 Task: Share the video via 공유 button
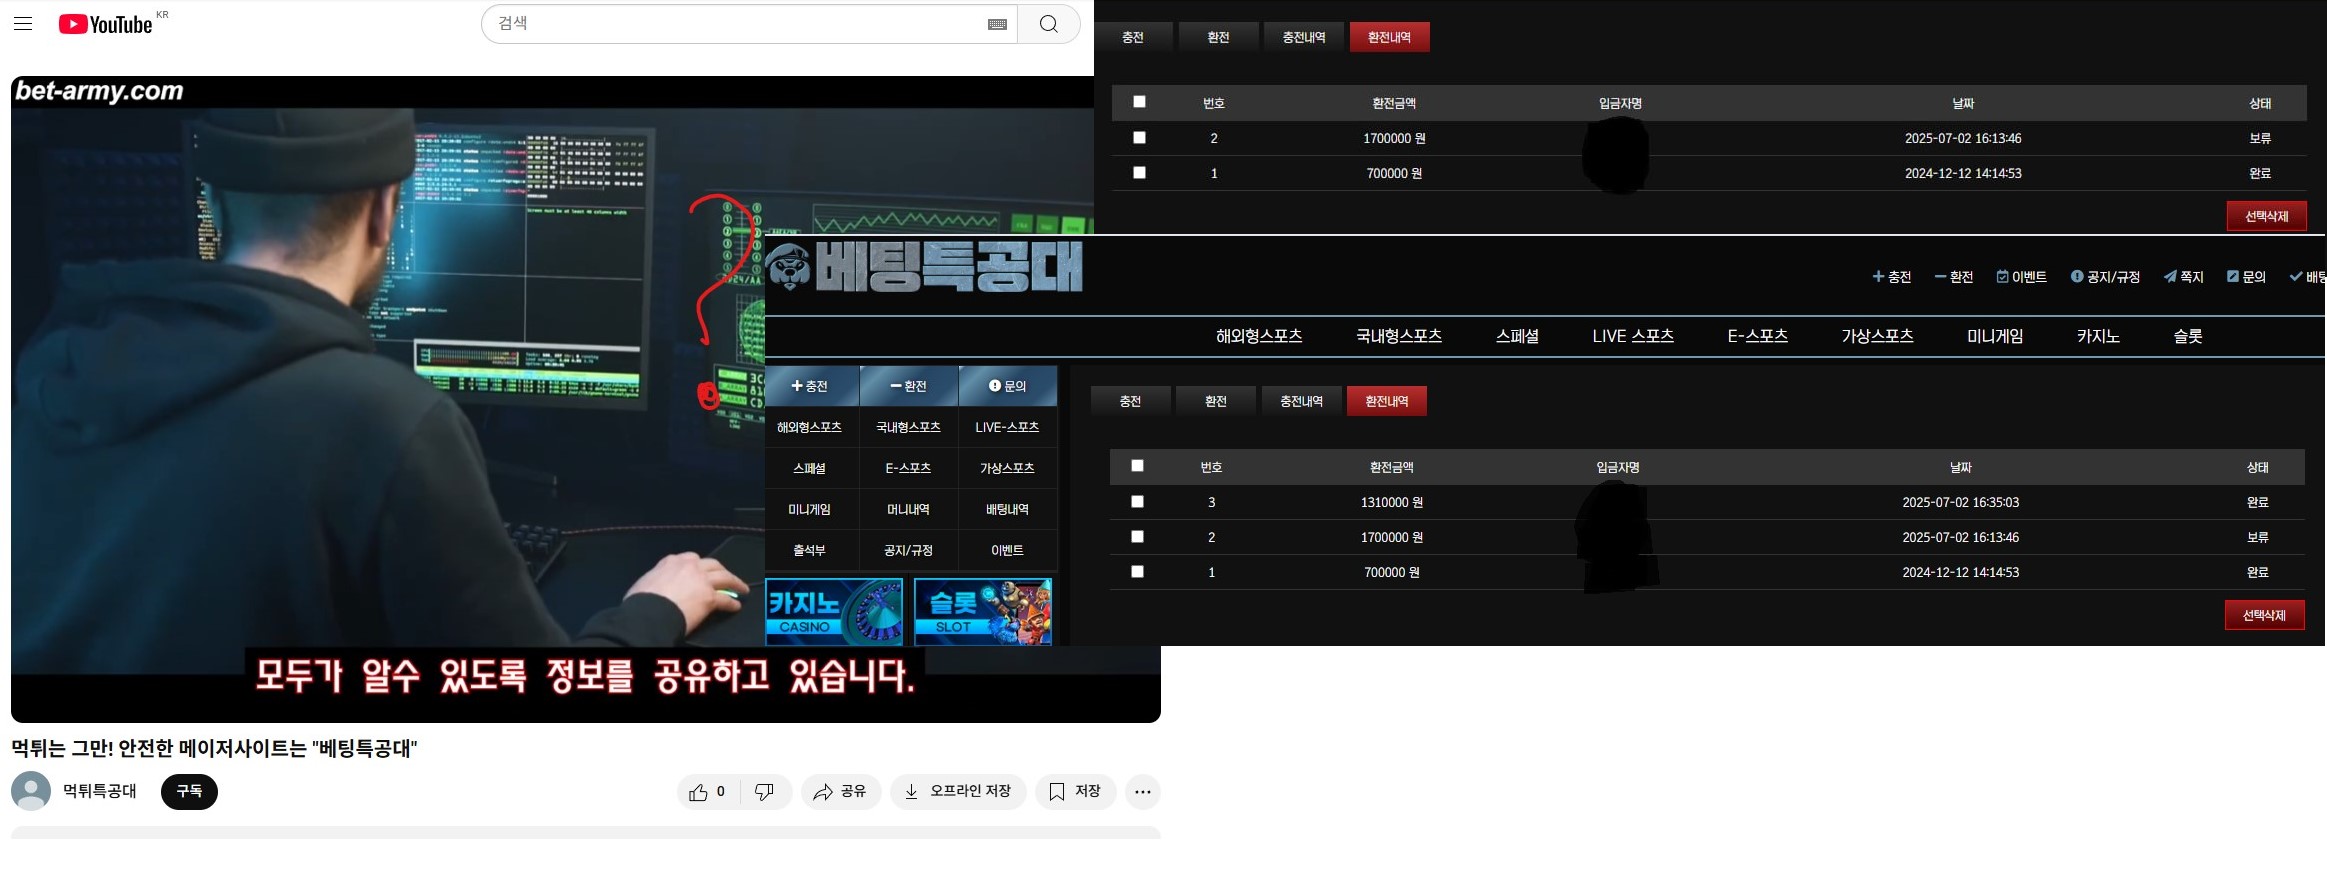pos(840,792)
